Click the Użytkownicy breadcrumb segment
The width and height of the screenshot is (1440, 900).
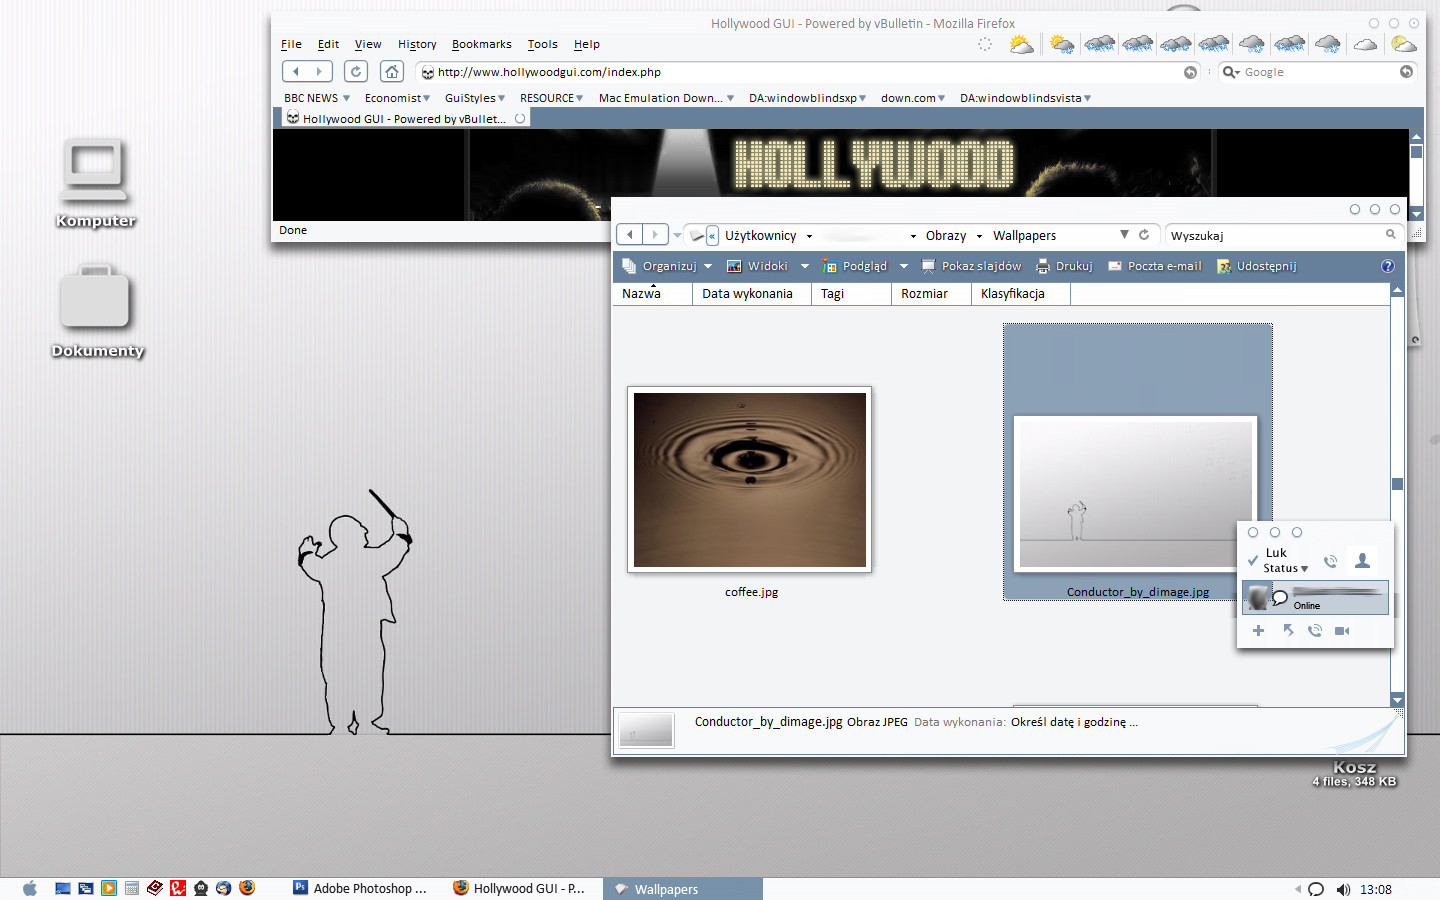pos(760,236)
